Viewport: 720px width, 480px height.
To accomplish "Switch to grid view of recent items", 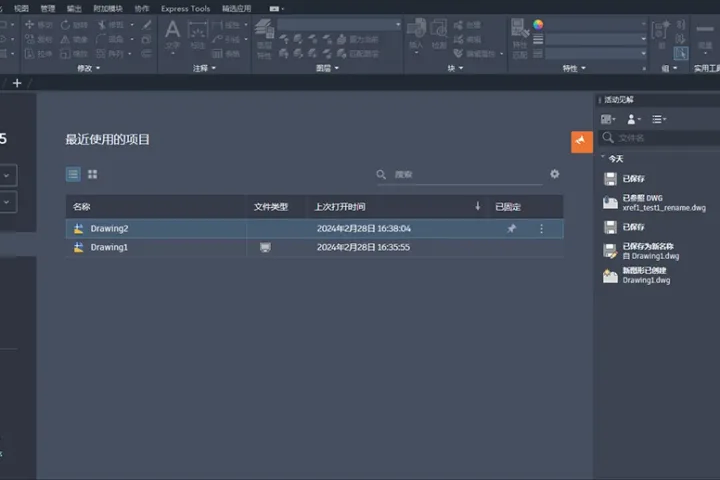I will point(92,175).
